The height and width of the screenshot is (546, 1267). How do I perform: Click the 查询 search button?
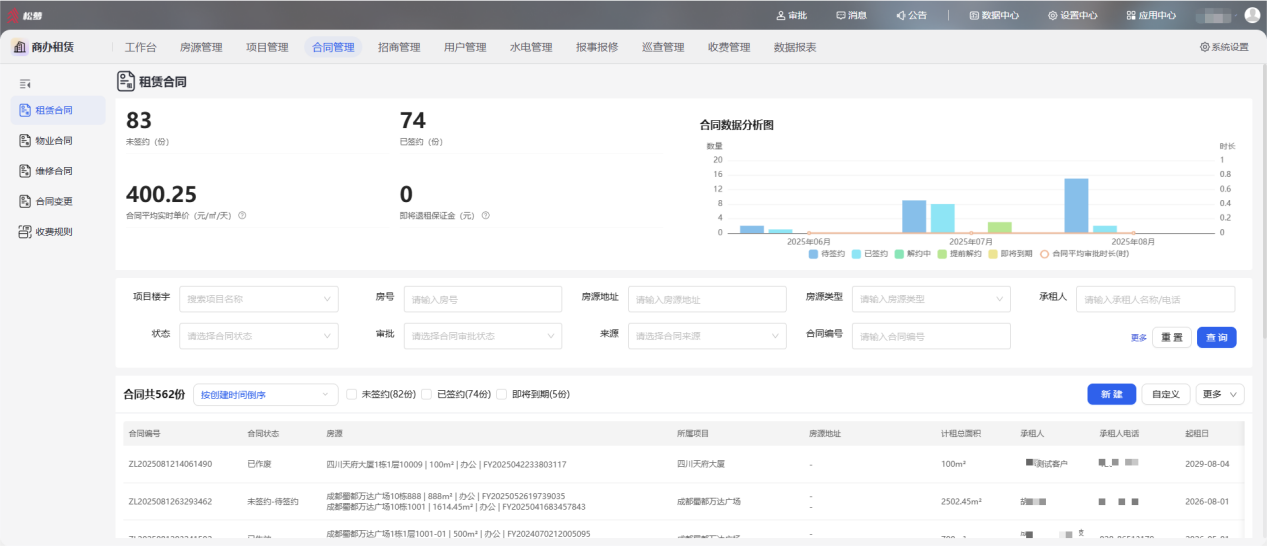[1217, 337]
